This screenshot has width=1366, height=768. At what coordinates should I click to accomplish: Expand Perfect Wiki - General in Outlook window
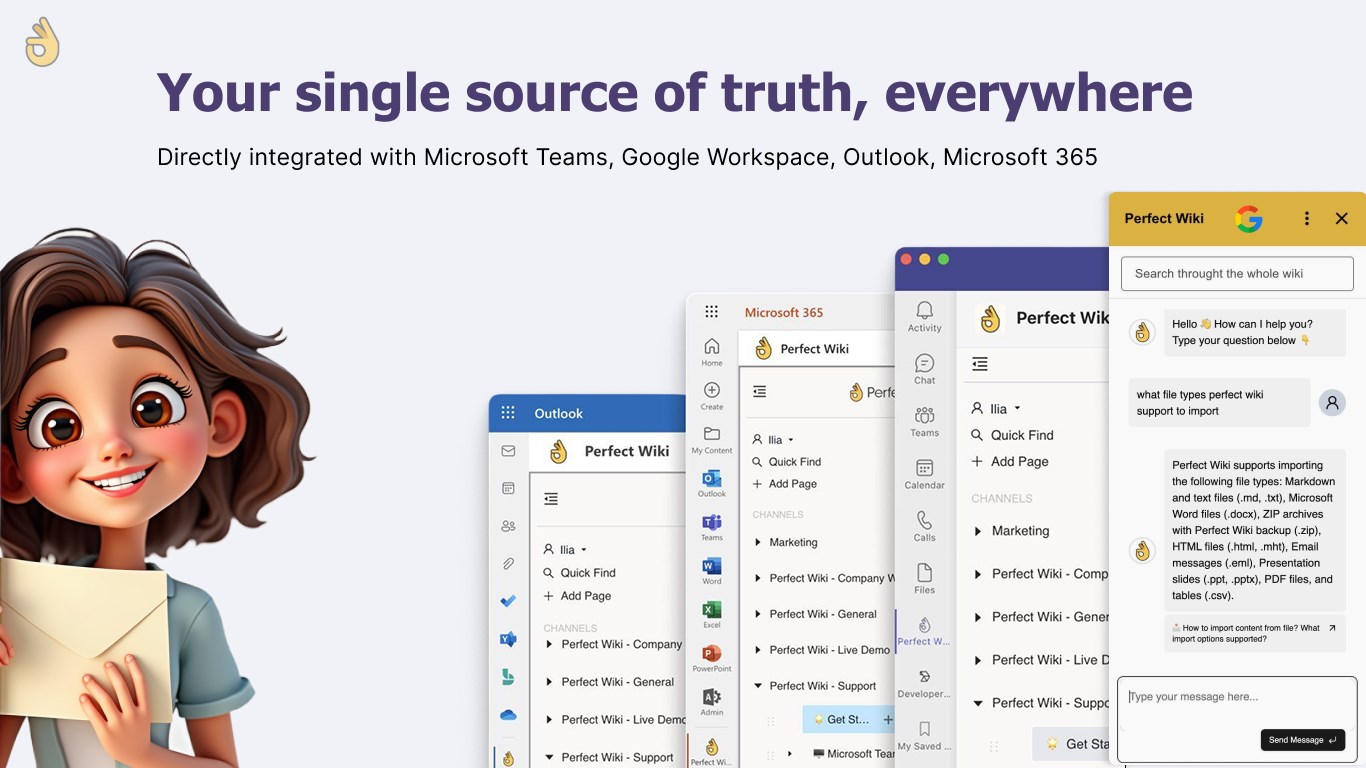(549, 682)
